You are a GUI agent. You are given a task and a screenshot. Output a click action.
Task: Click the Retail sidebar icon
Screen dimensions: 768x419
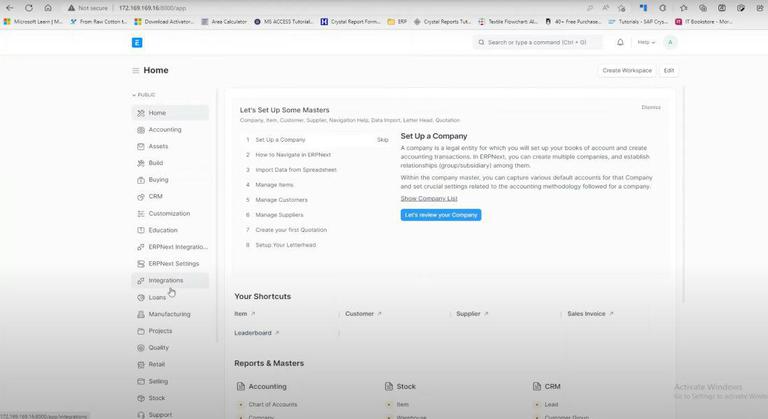(141, 365)
